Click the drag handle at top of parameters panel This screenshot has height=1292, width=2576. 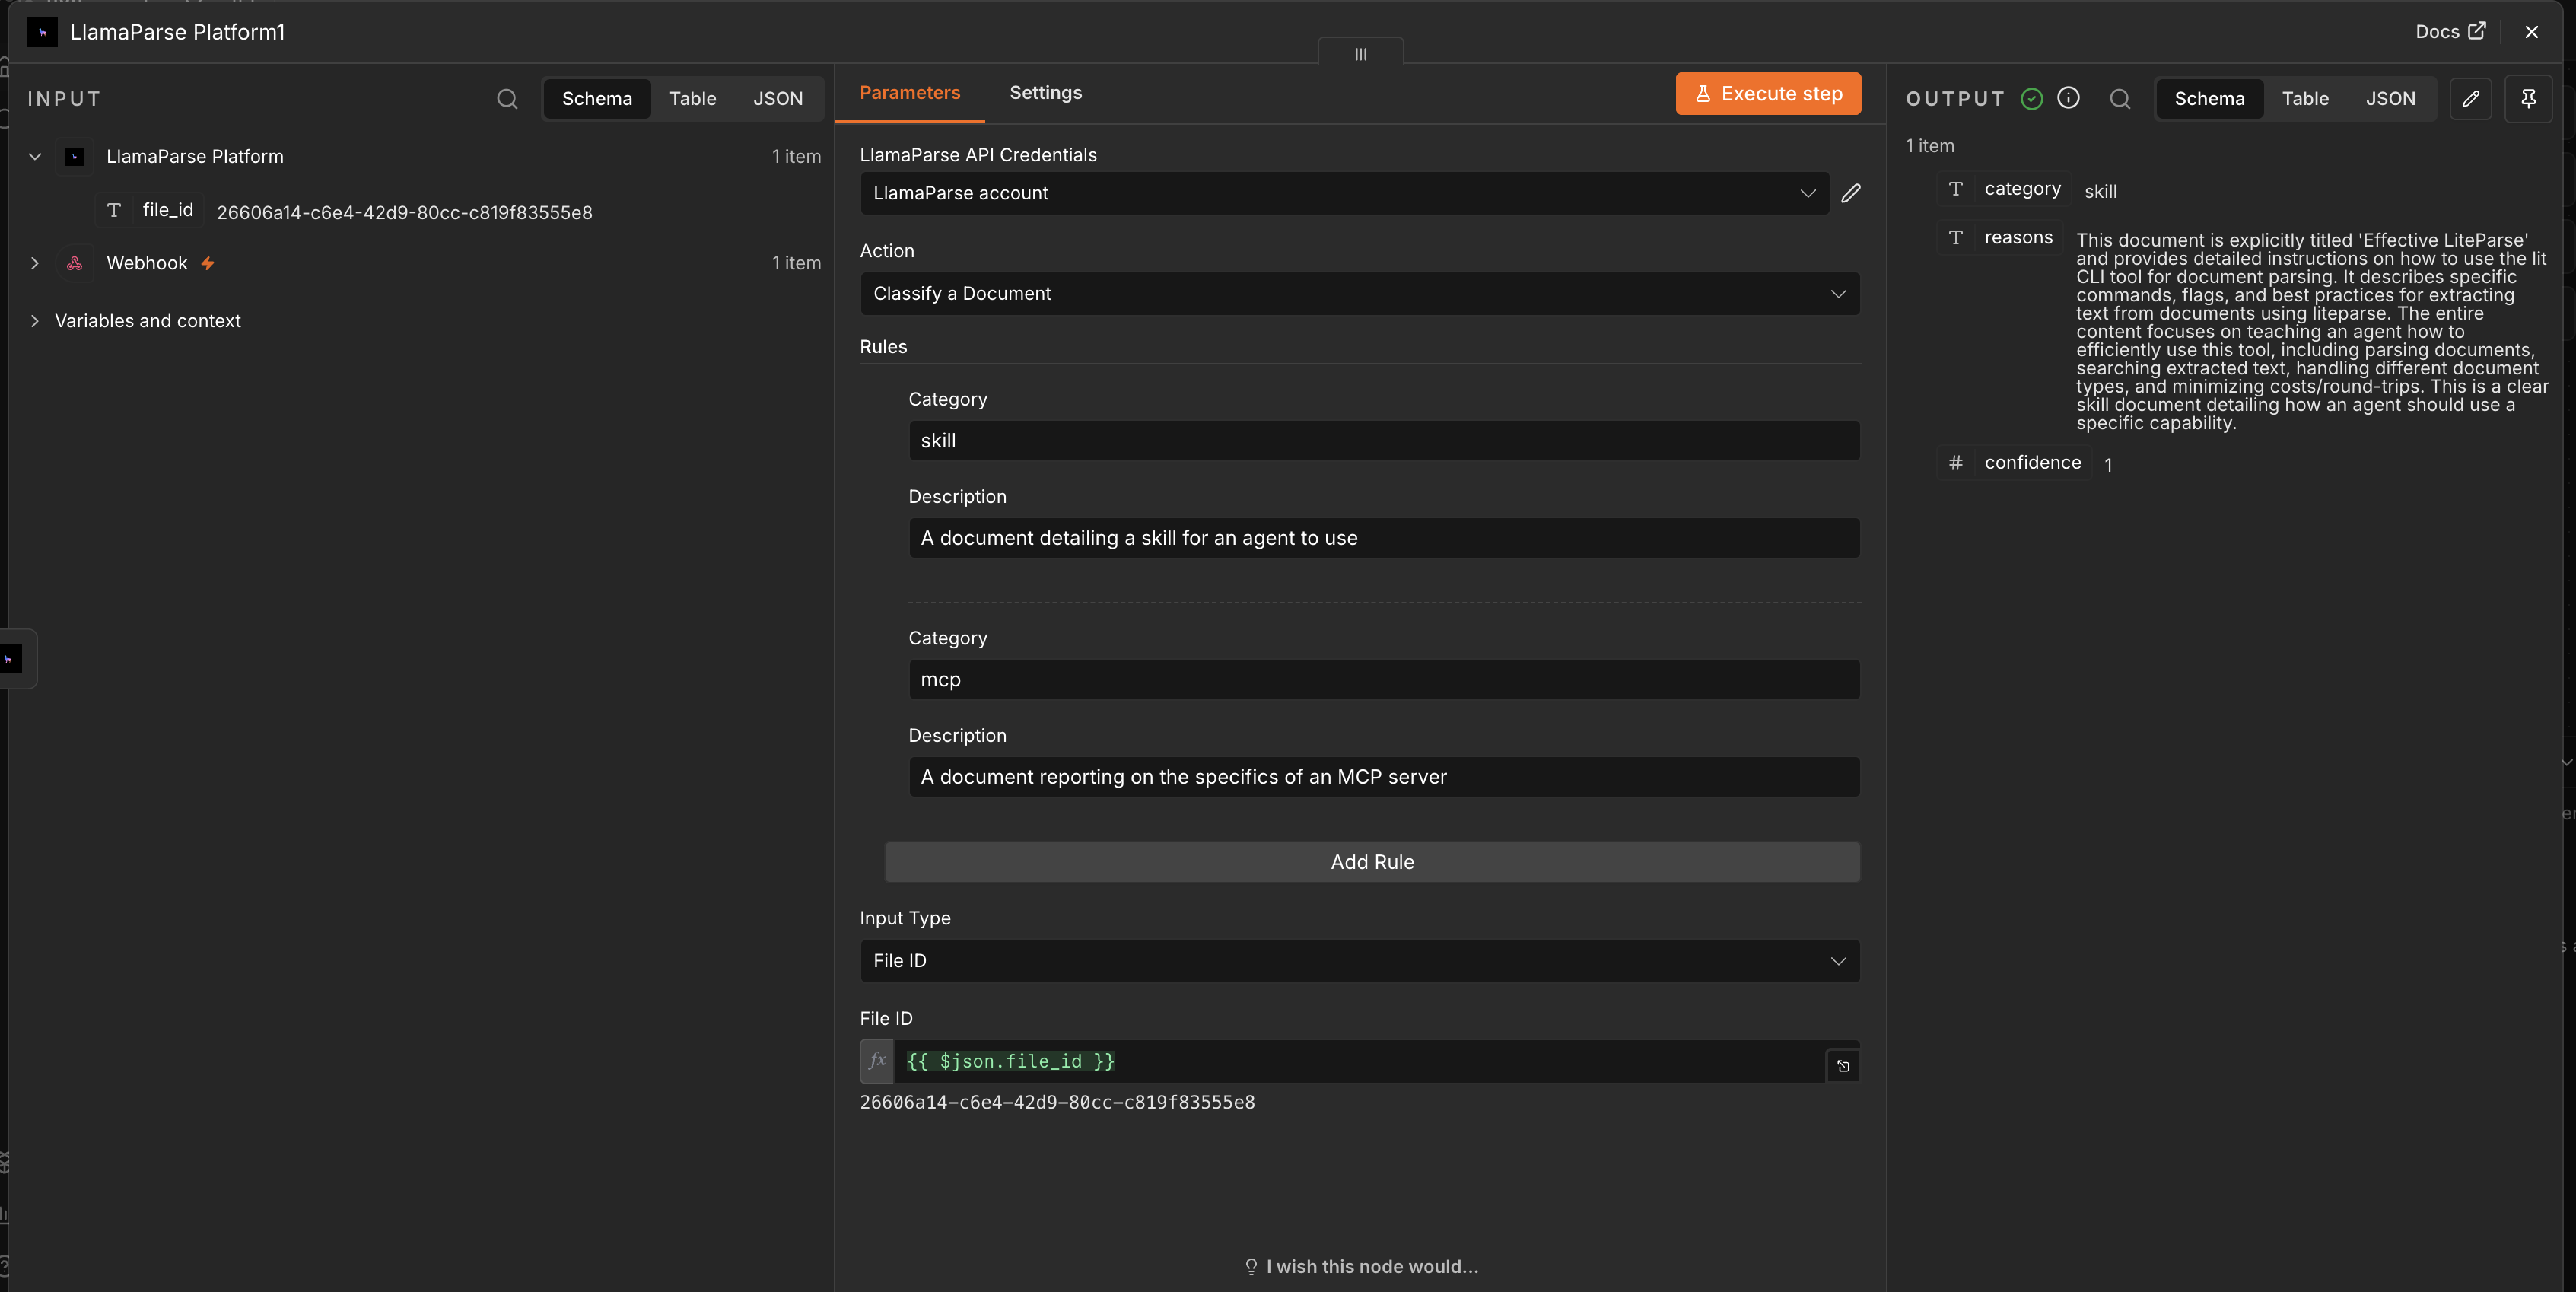[1360, 53]
